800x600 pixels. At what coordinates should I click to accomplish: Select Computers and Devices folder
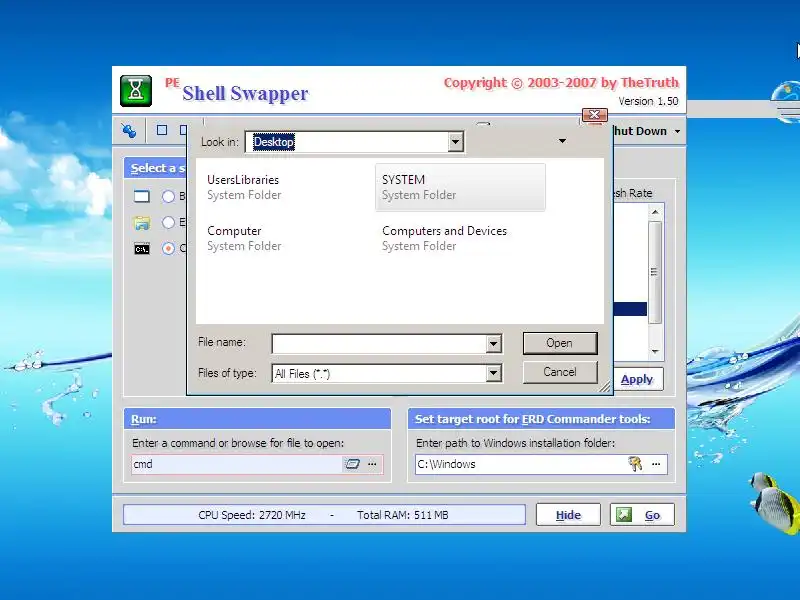click(x=444, y=238)
